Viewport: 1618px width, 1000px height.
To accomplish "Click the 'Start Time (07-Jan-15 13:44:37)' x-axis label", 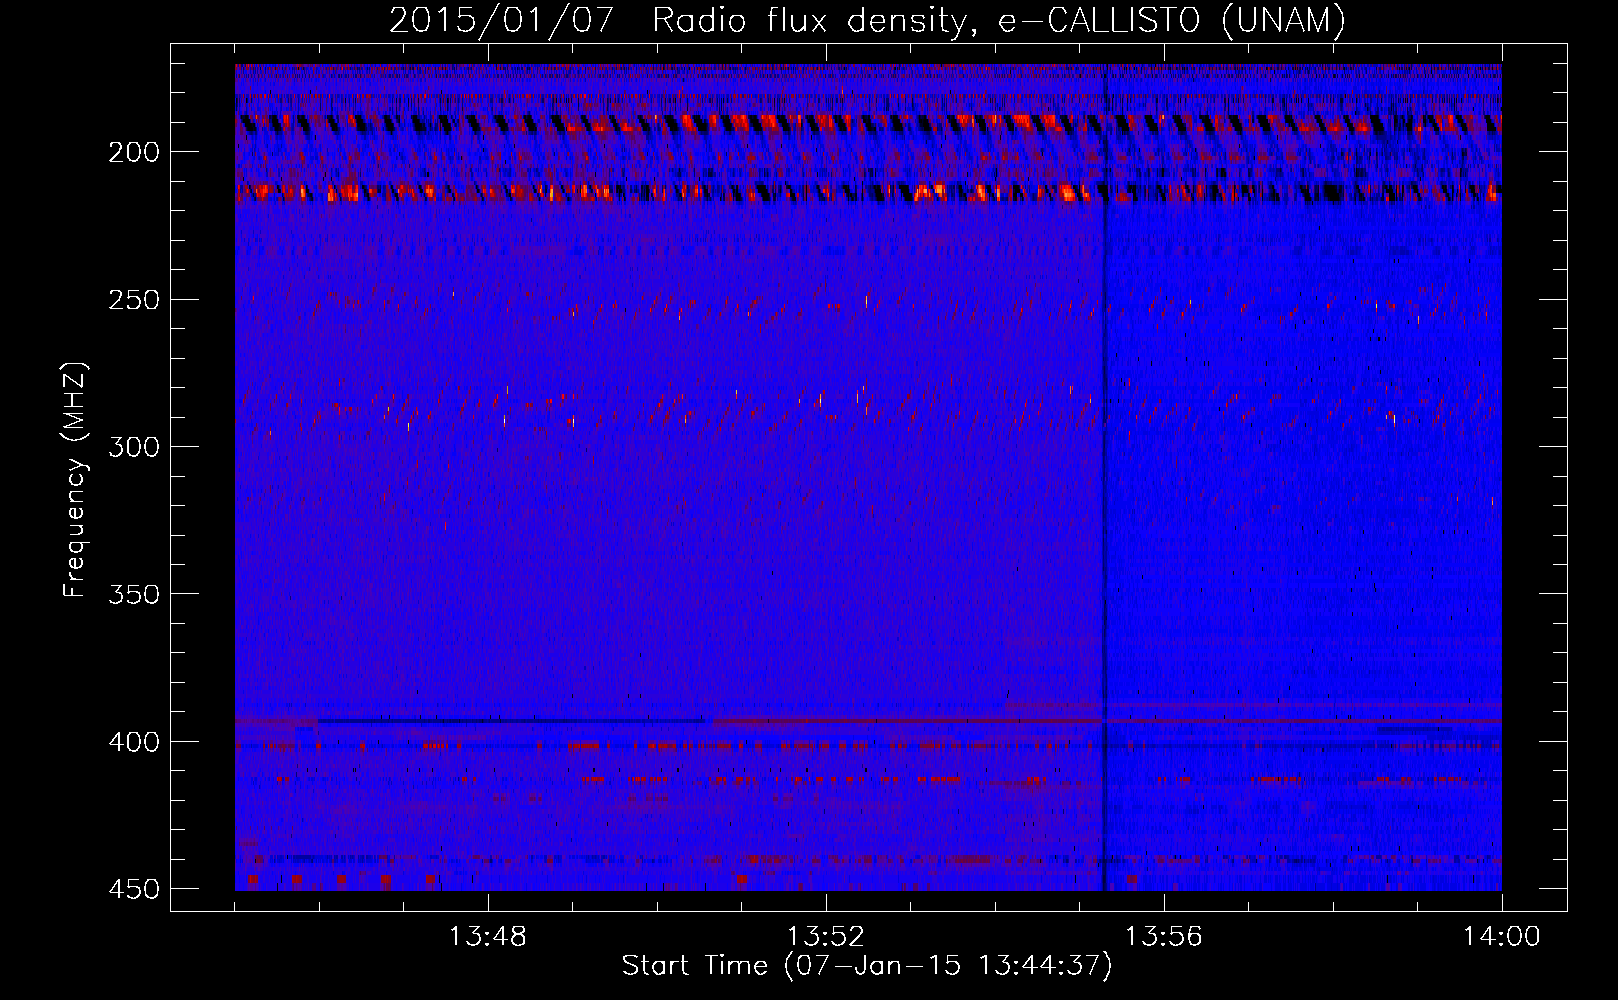I will pos(867,966).
